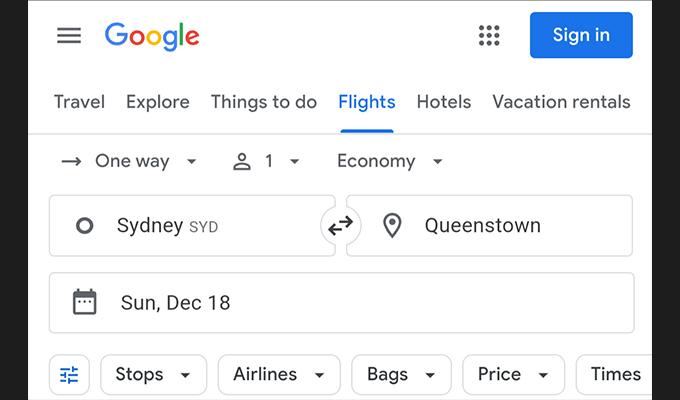This screenshot has height=400, width=680.
Task: Open the all filters sliders icon
Action: click(69, 375)
